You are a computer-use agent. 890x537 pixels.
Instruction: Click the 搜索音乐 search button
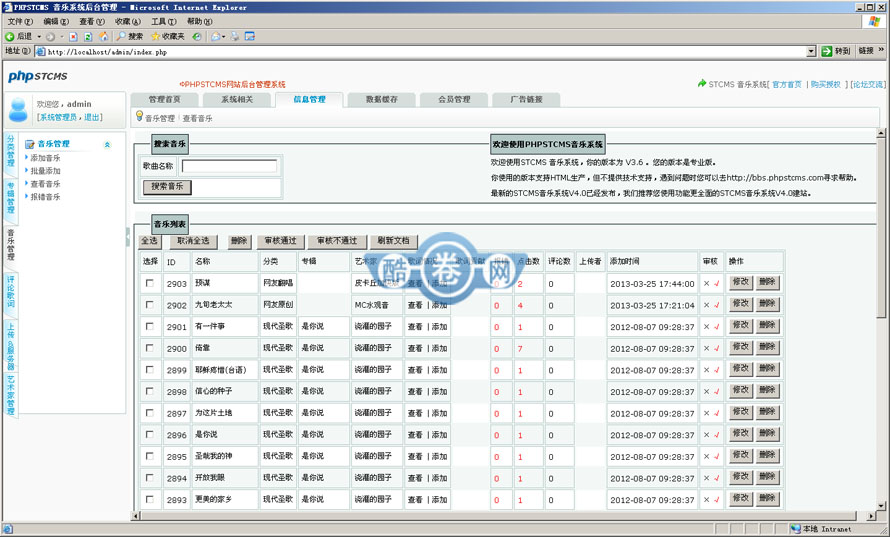pos(167,187)
